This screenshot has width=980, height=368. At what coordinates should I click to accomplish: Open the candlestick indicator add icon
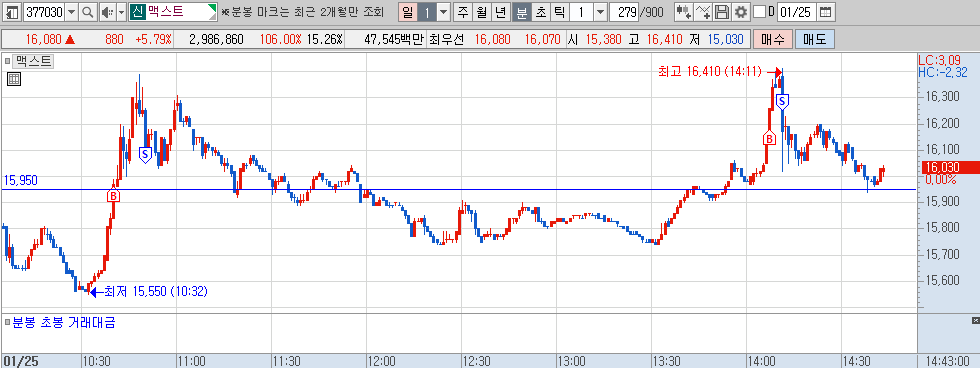point(683,11)
